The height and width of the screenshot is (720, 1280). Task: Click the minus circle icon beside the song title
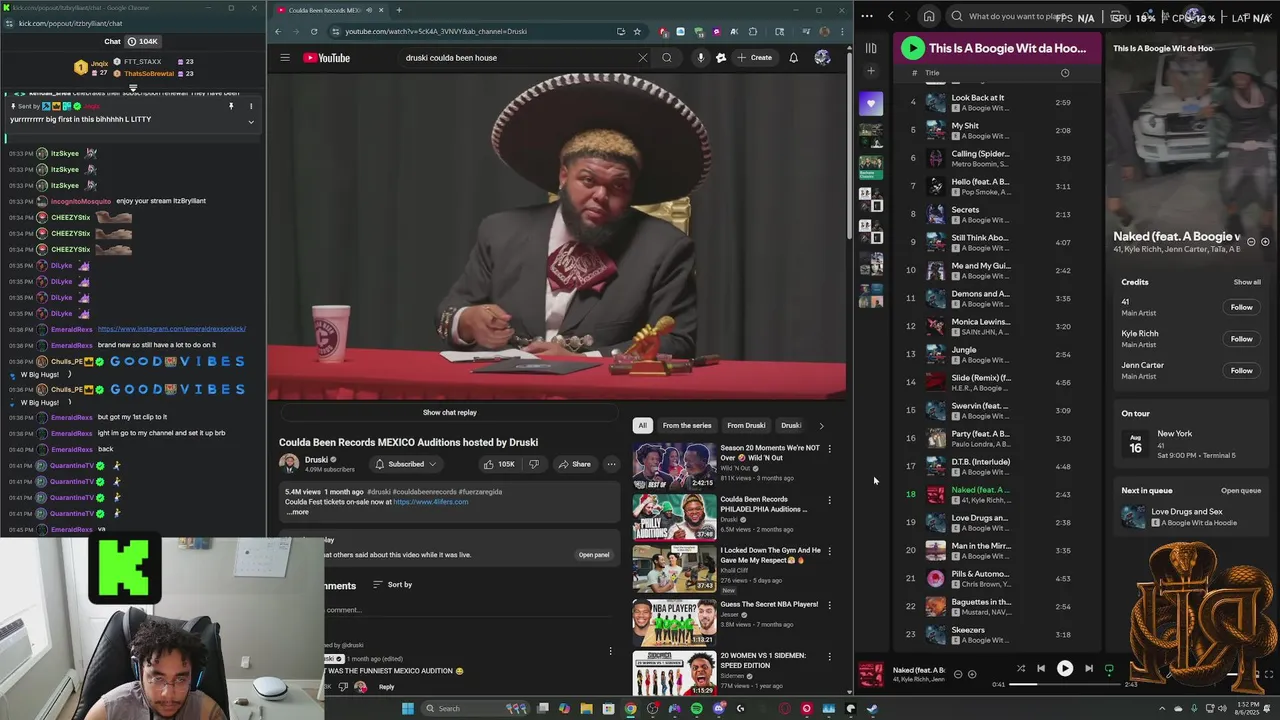tap(957, 674)
